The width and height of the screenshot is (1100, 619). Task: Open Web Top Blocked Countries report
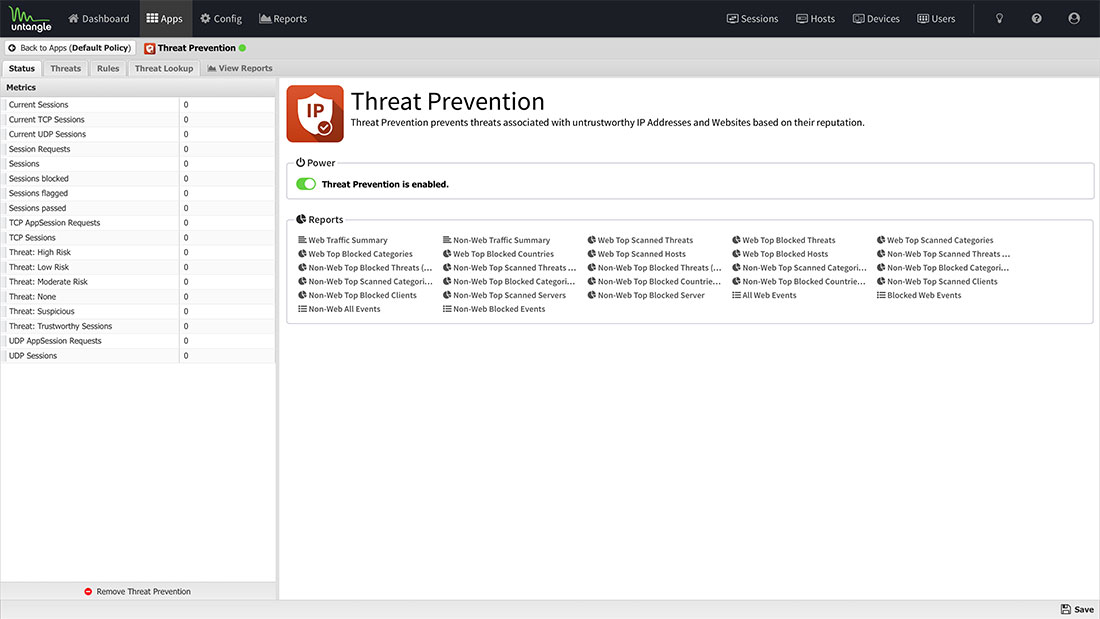click(498, 254)
